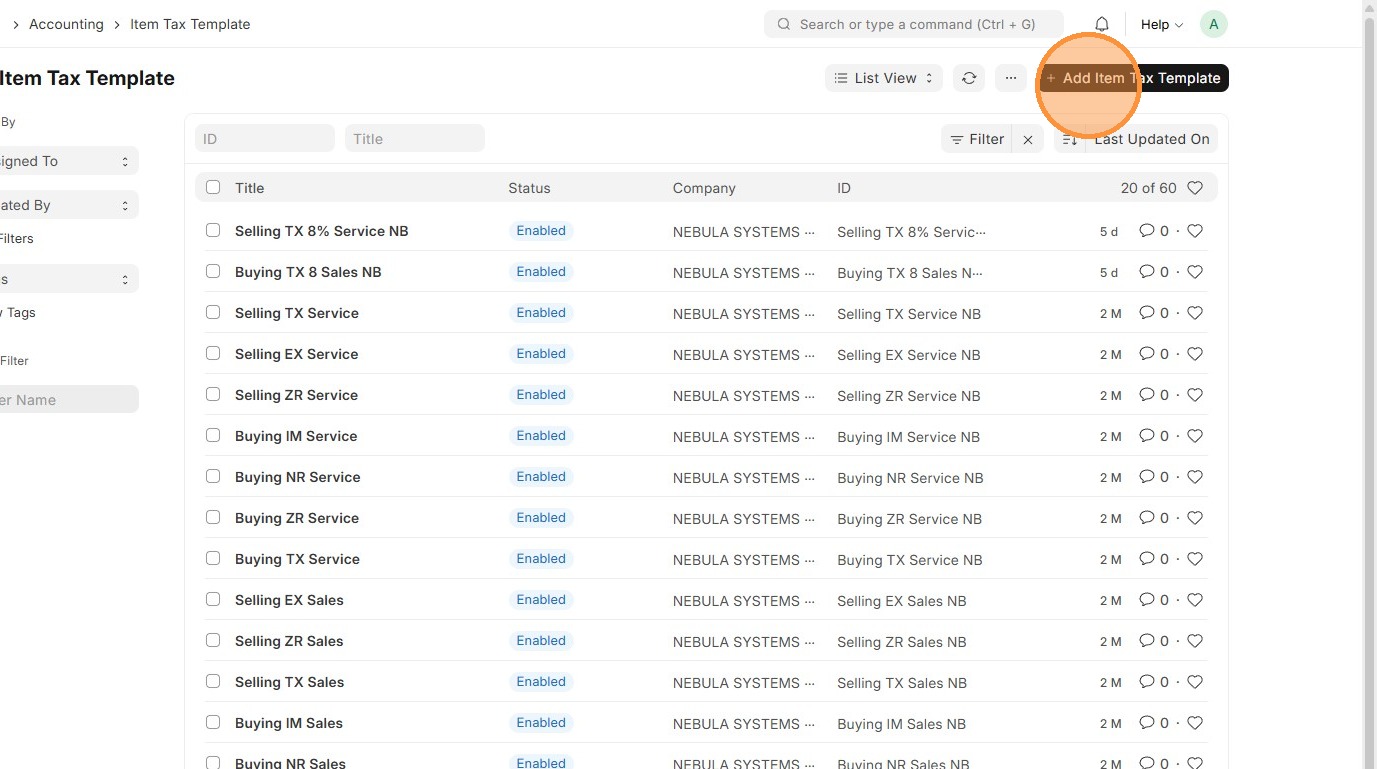Click the heart on Buying ZR Service row
Screen dimensions: 1377x769
[1195, 518]
